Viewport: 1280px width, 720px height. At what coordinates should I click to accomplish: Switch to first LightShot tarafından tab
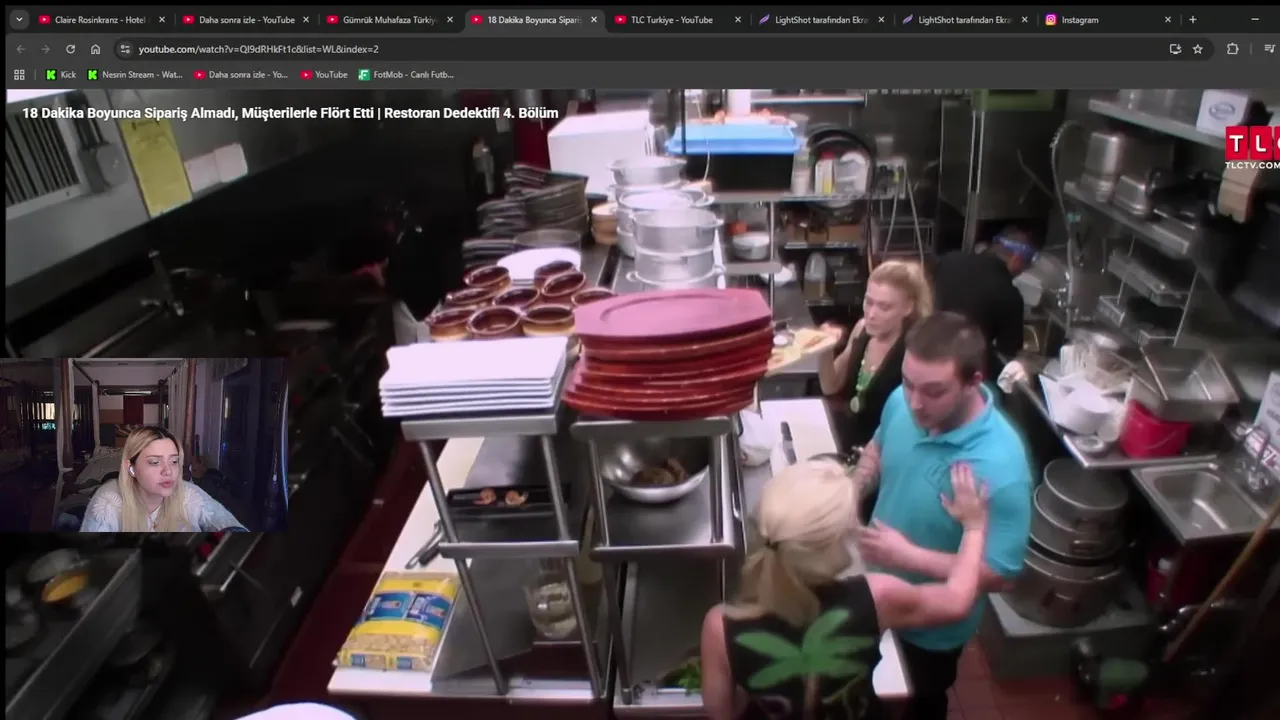click(820, 19)
